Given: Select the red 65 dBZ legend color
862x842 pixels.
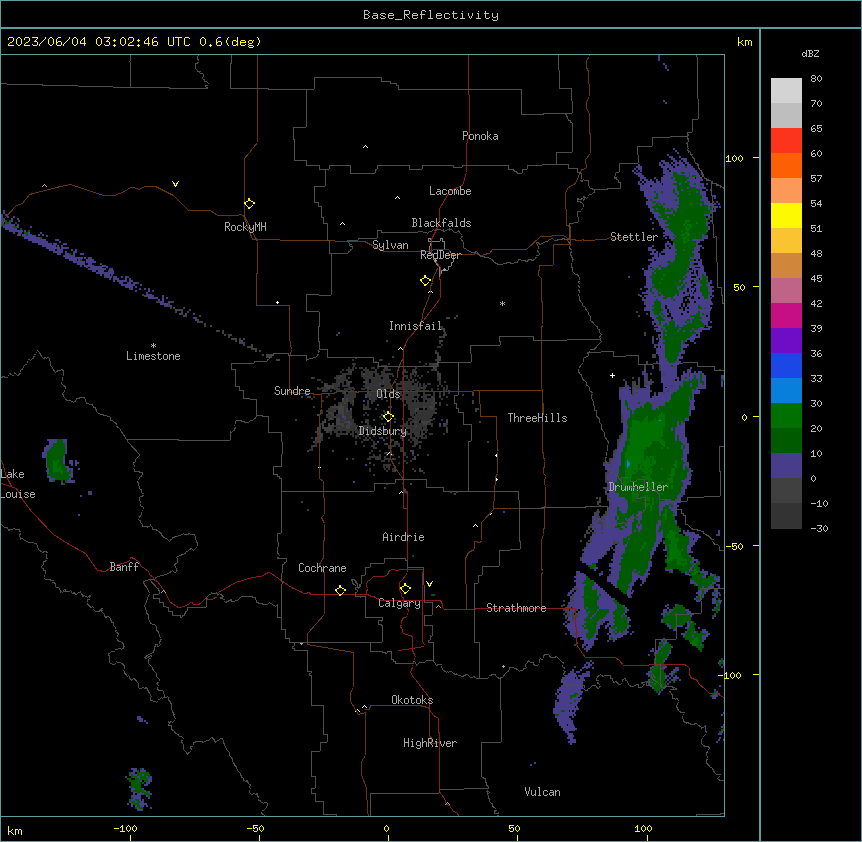Looking at the screenshot, I should 786,140.
